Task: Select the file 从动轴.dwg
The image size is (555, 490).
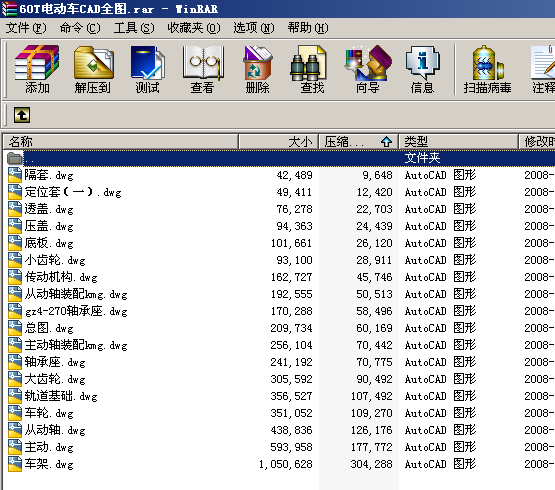Action: coord(55,430)
